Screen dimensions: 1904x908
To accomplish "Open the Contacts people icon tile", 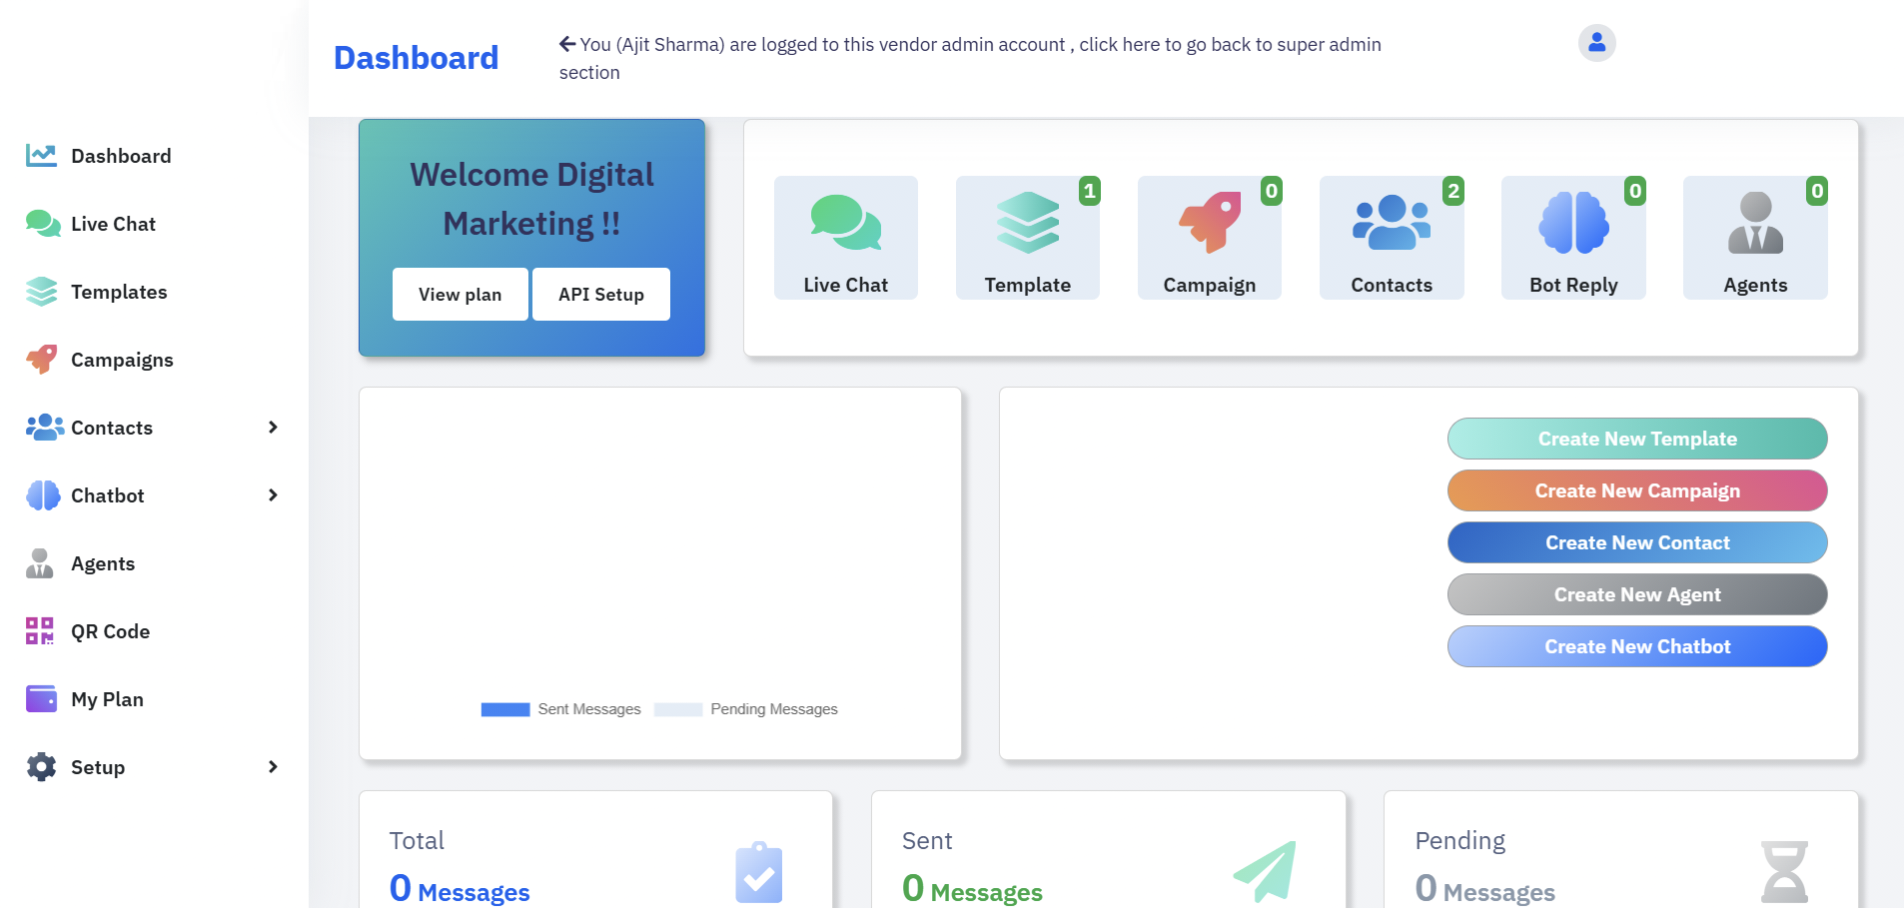I will [1391, 238].
